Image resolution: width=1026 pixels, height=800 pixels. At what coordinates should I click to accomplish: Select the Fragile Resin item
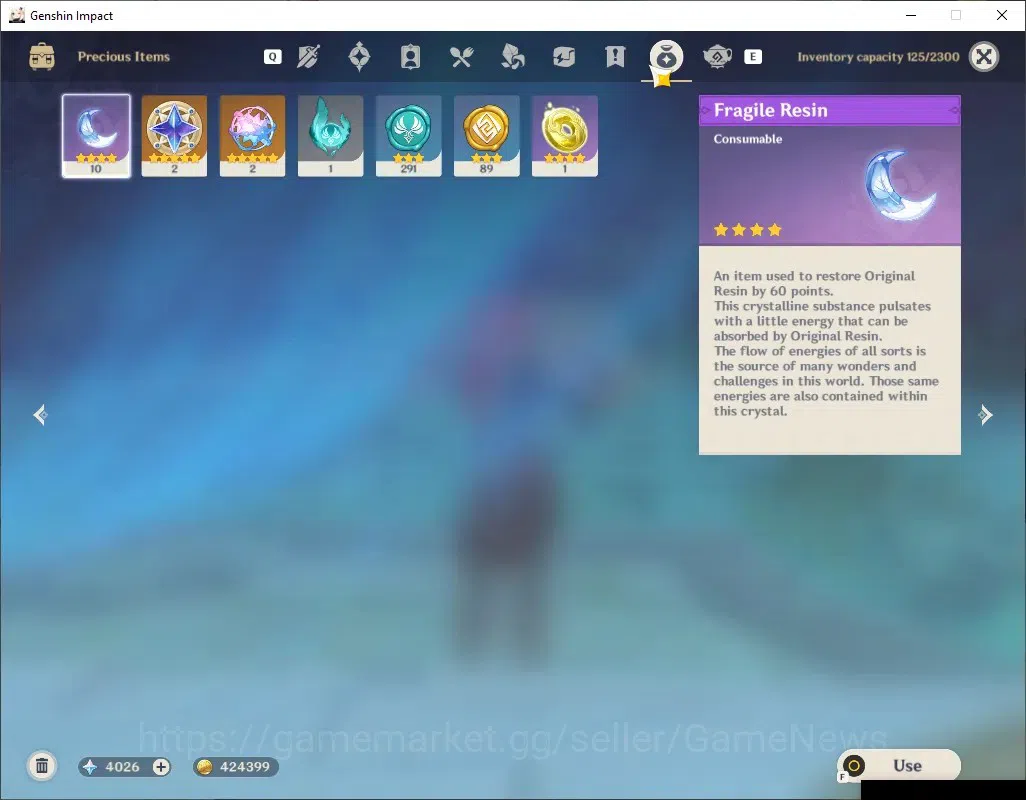click(96, 136)
